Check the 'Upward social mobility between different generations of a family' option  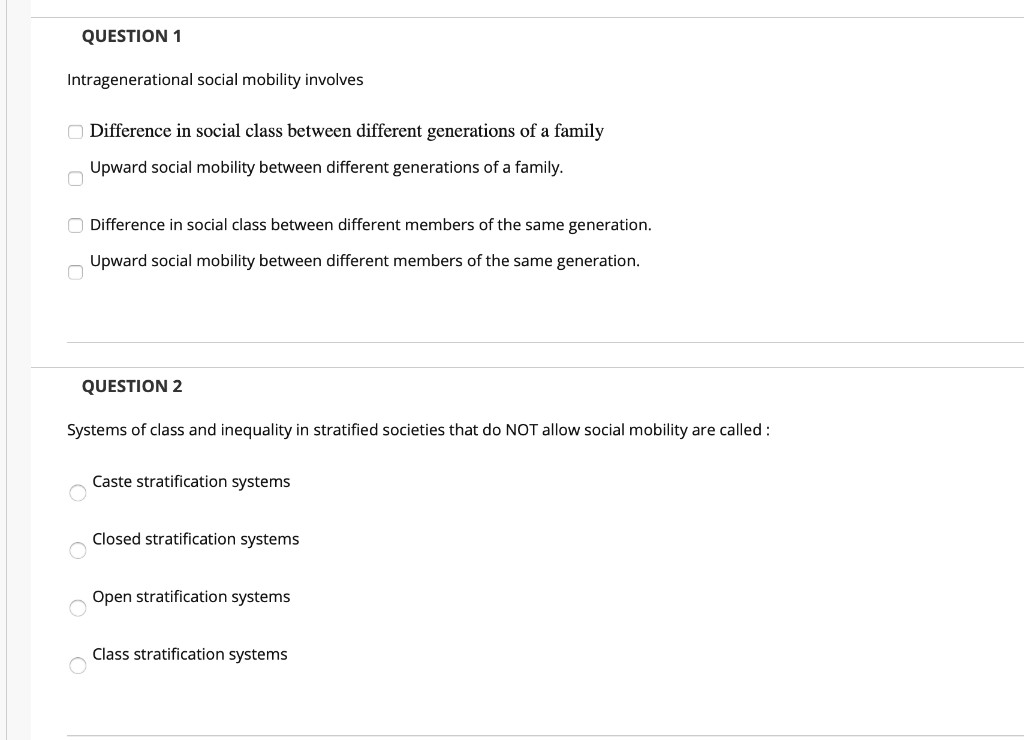point(75,178)
